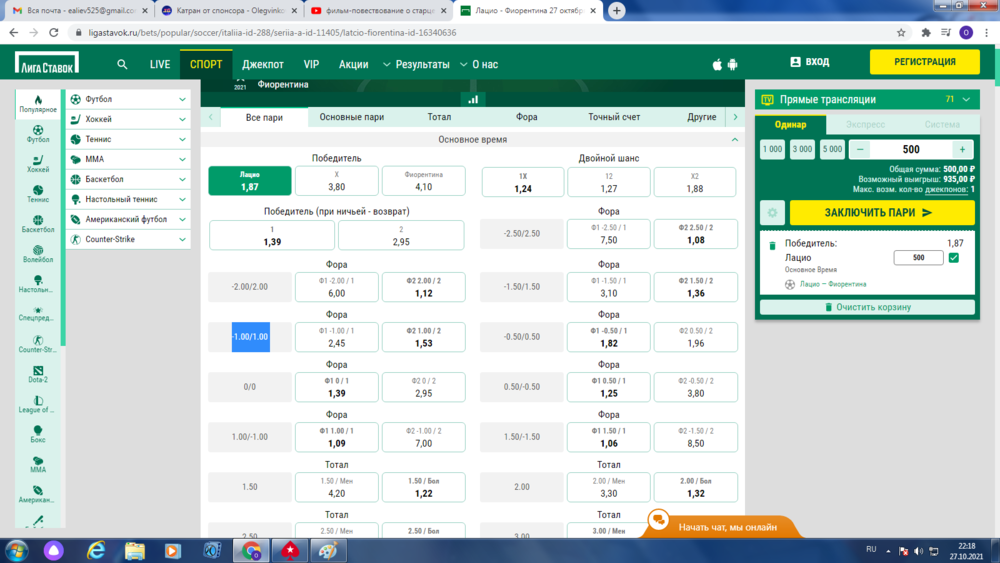This screenshot has height=563, width=1000.
Task: Select draw X odds 3,80
Action: coord(337,181)
